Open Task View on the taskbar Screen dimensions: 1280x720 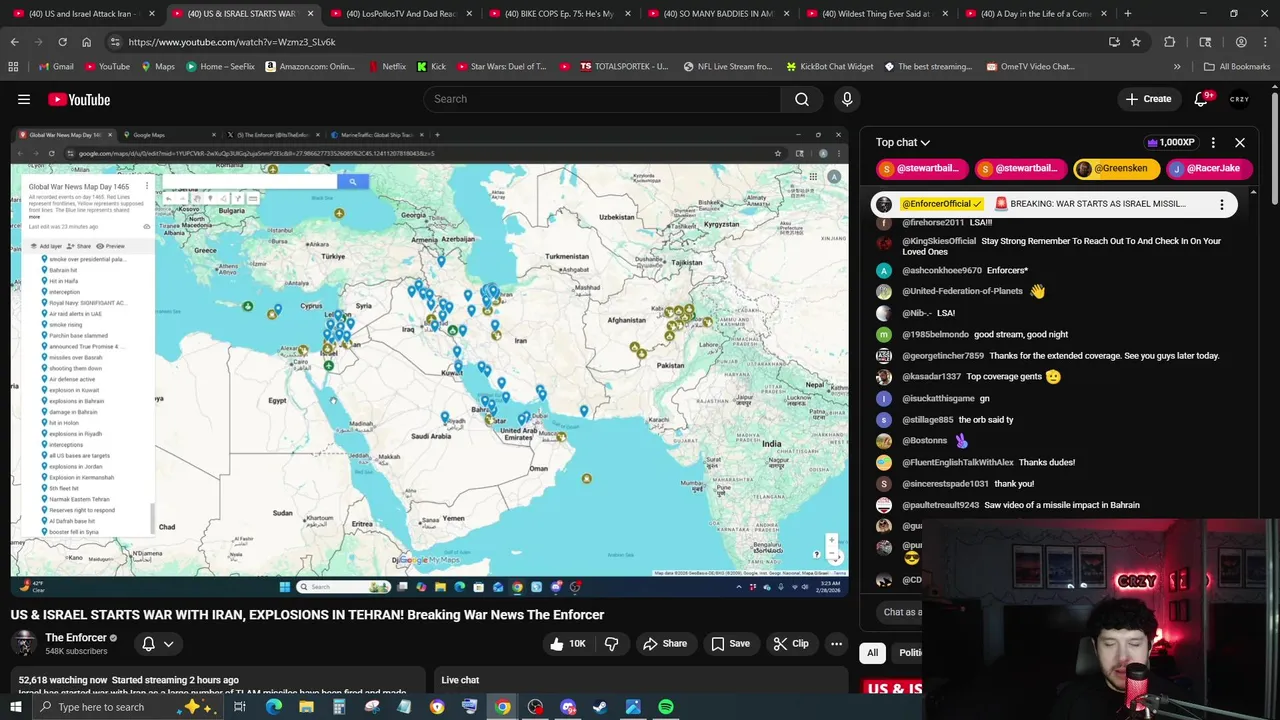[240, 707]
